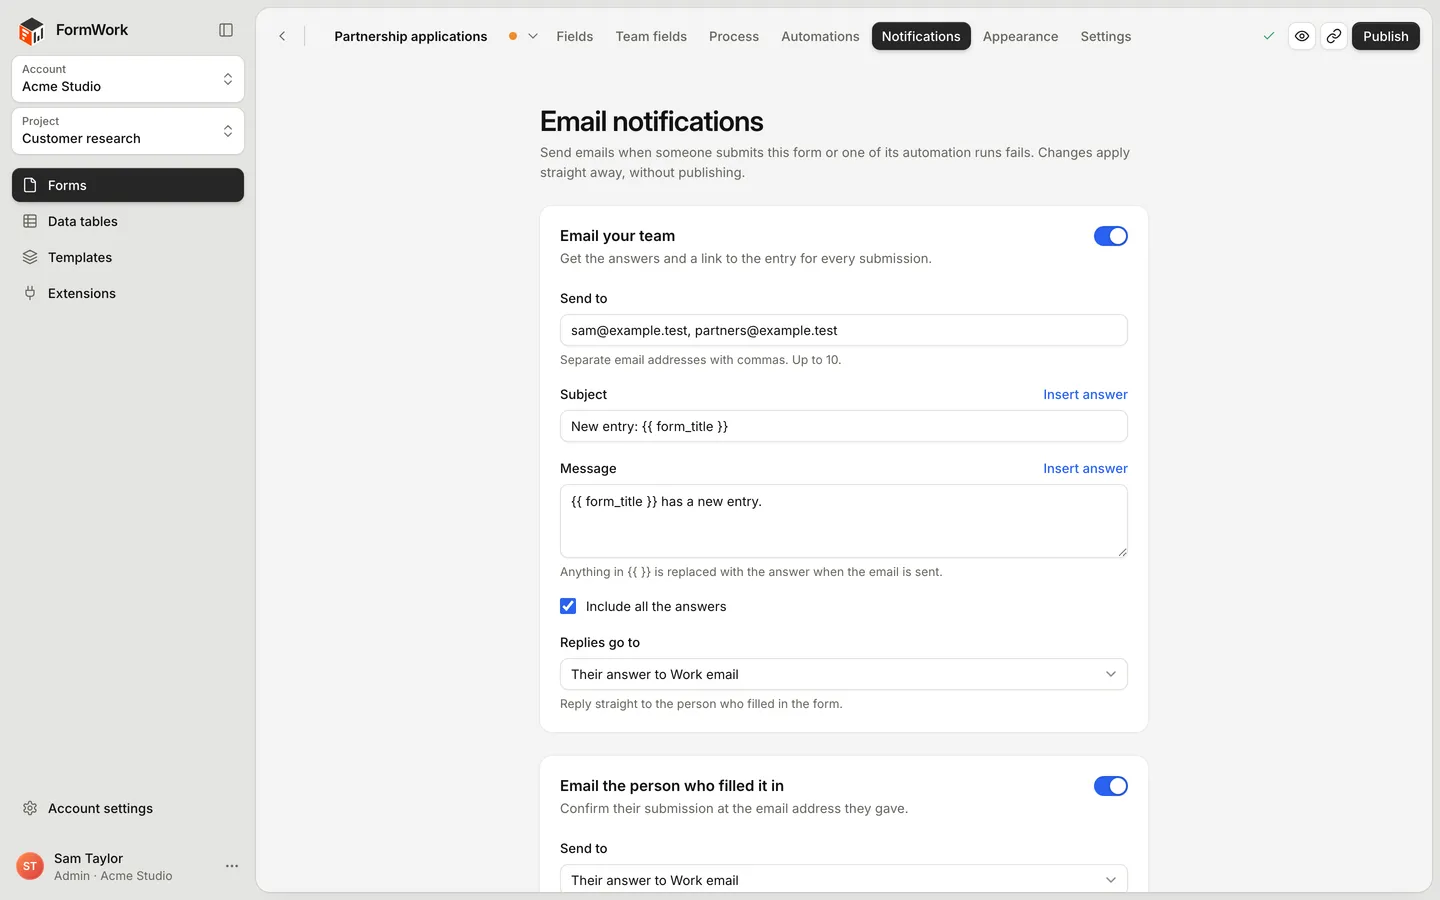Switch to the Fields tab
This screenshot has height=900, width=1440.
point(575,36)
